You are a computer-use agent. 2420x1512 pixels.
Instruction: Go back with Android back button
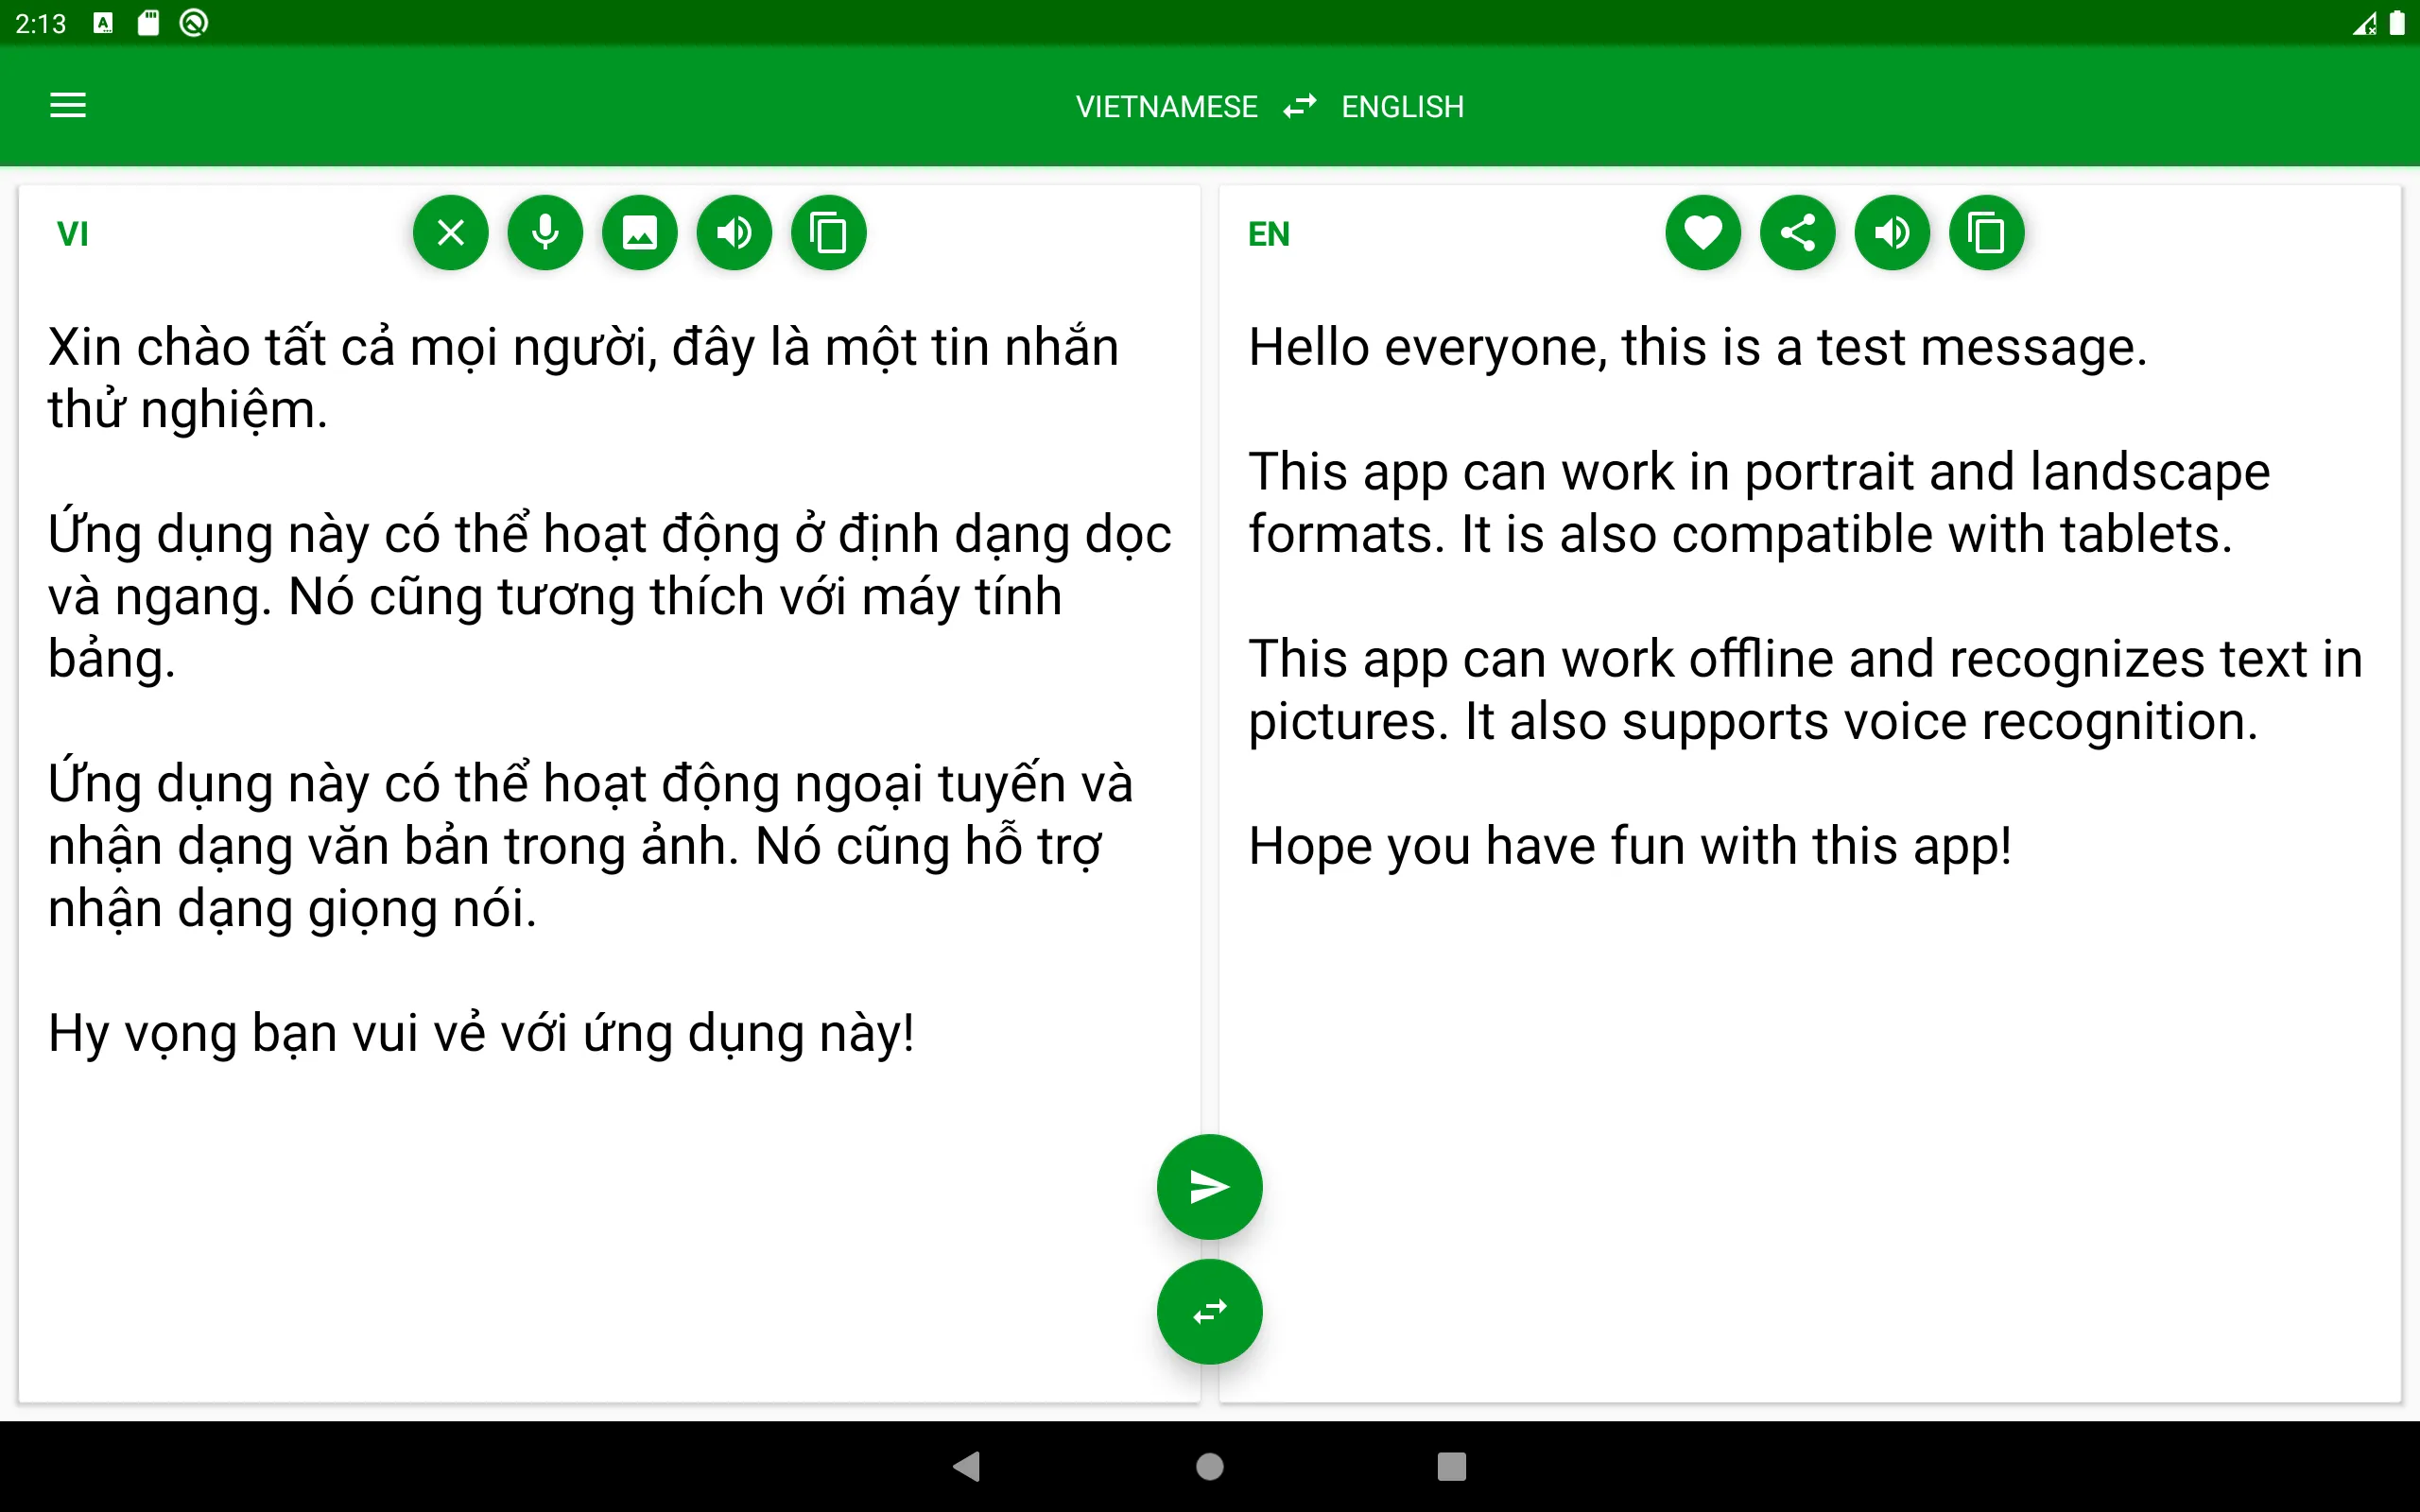967,1466
